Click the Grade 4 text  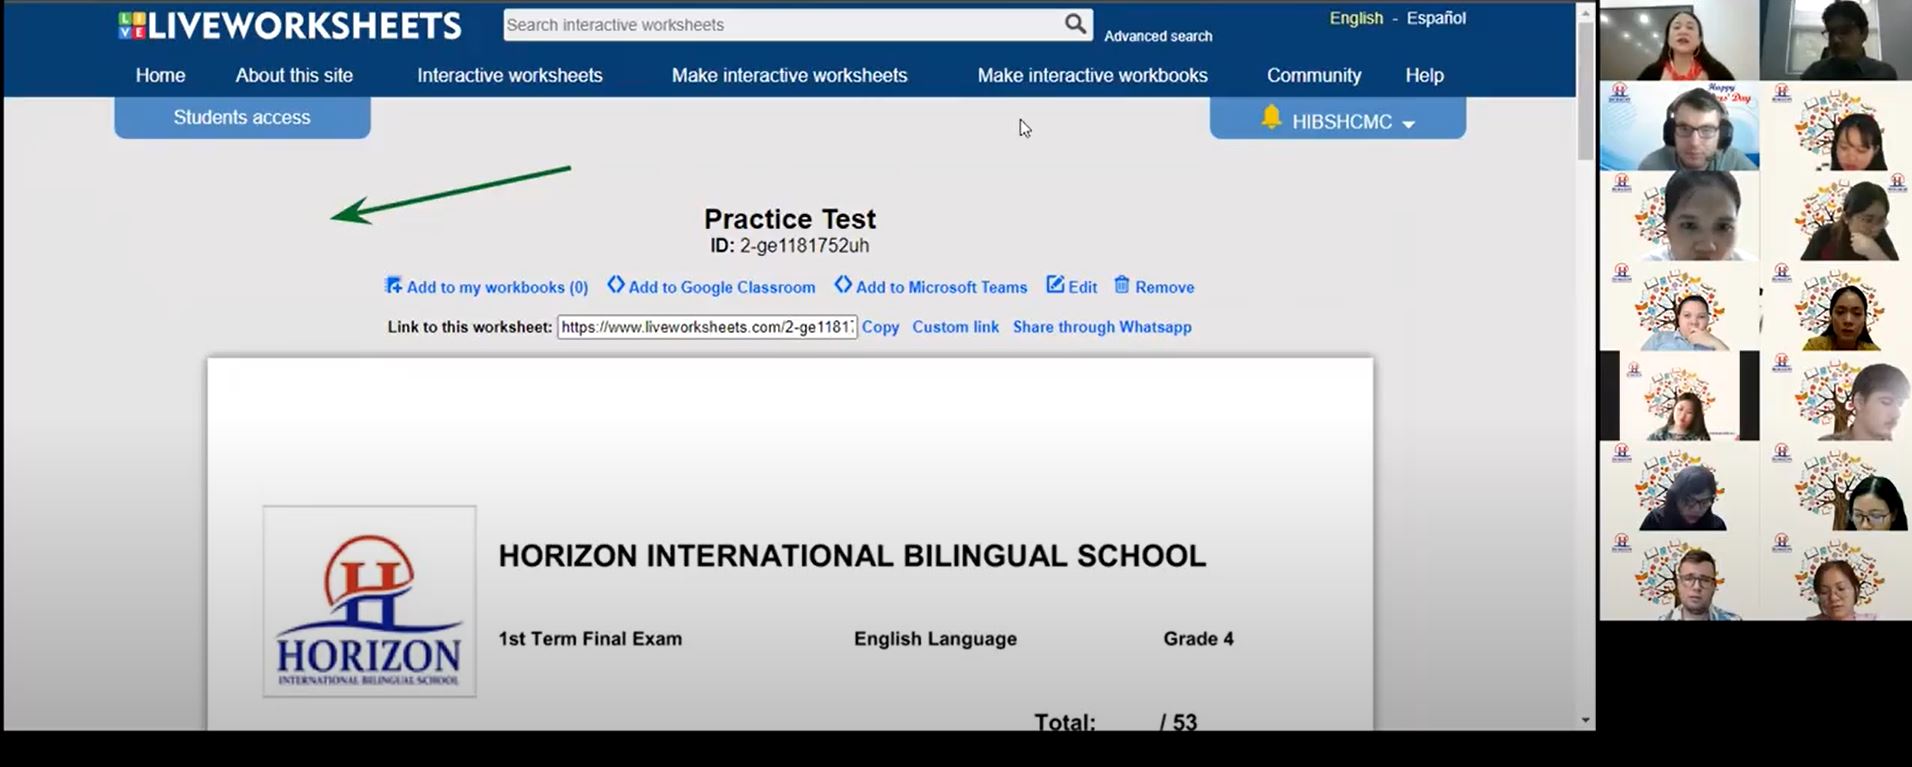pyautogui.click(x=1198, y=639)
